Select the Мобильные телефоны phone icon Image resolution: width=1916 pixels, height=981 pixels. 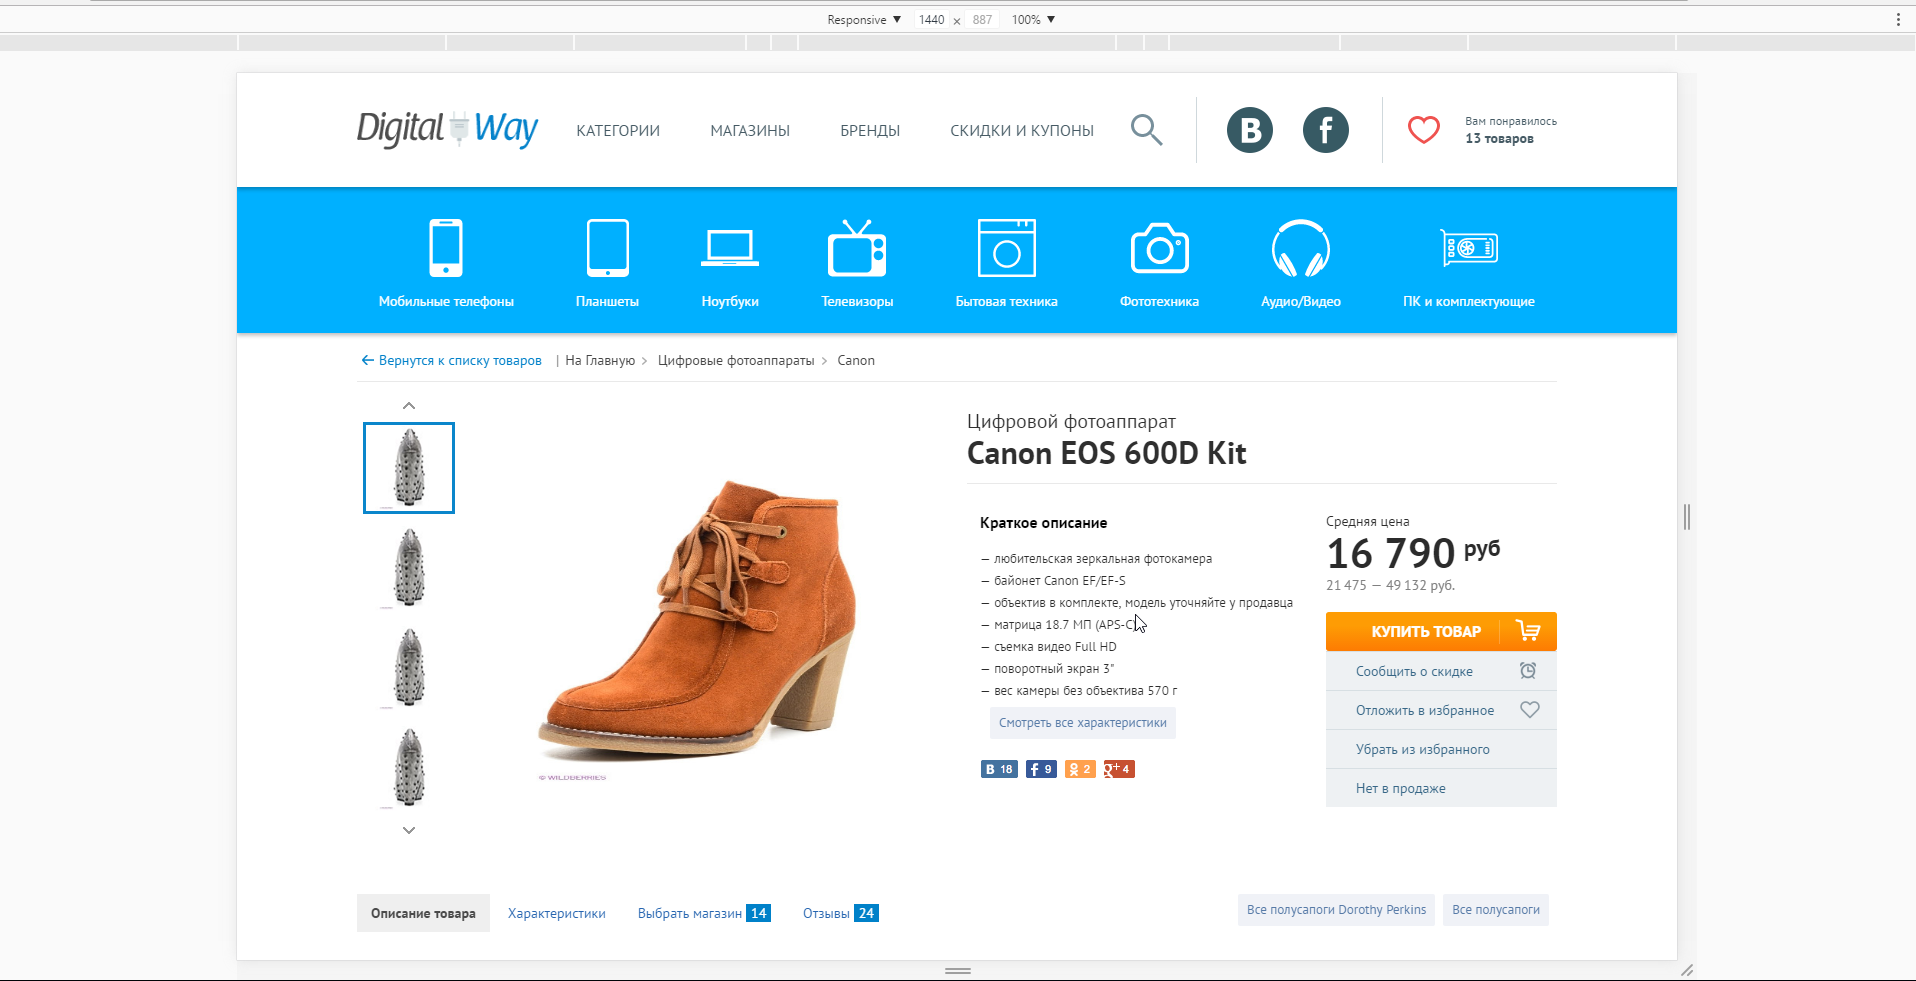446,248
